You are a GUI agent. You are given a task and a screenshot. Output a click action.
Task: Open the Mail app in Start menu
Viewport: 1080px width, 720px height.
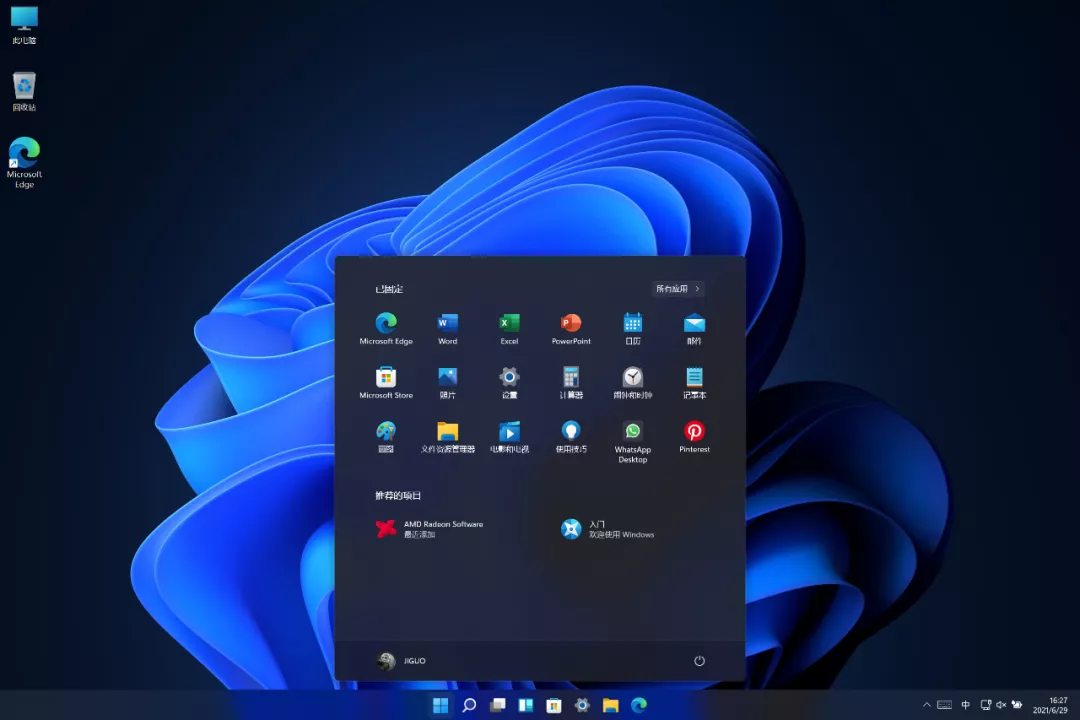694,329
